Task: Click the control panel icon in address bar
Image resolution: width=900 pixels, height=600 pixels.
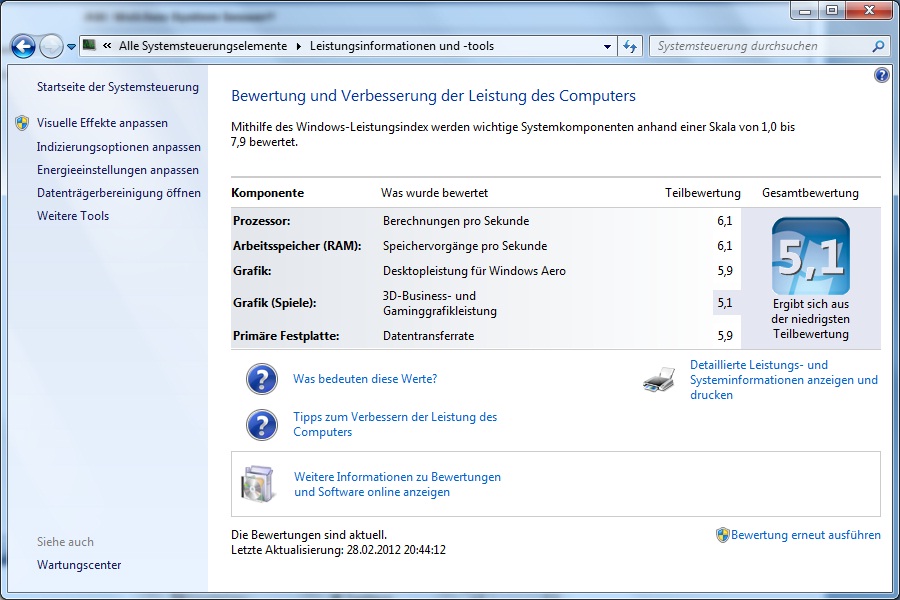Action: click(89, 45)
